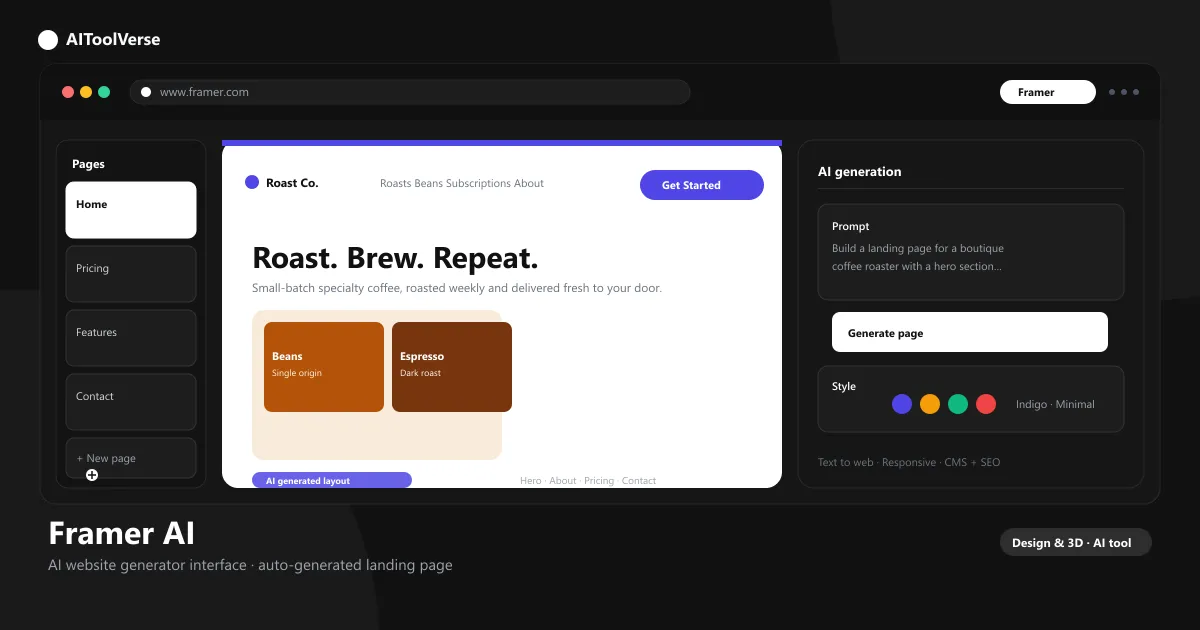Screen dimensions: 1200x630
Task: Click the Framer AI title
Action: coord(122,533)
